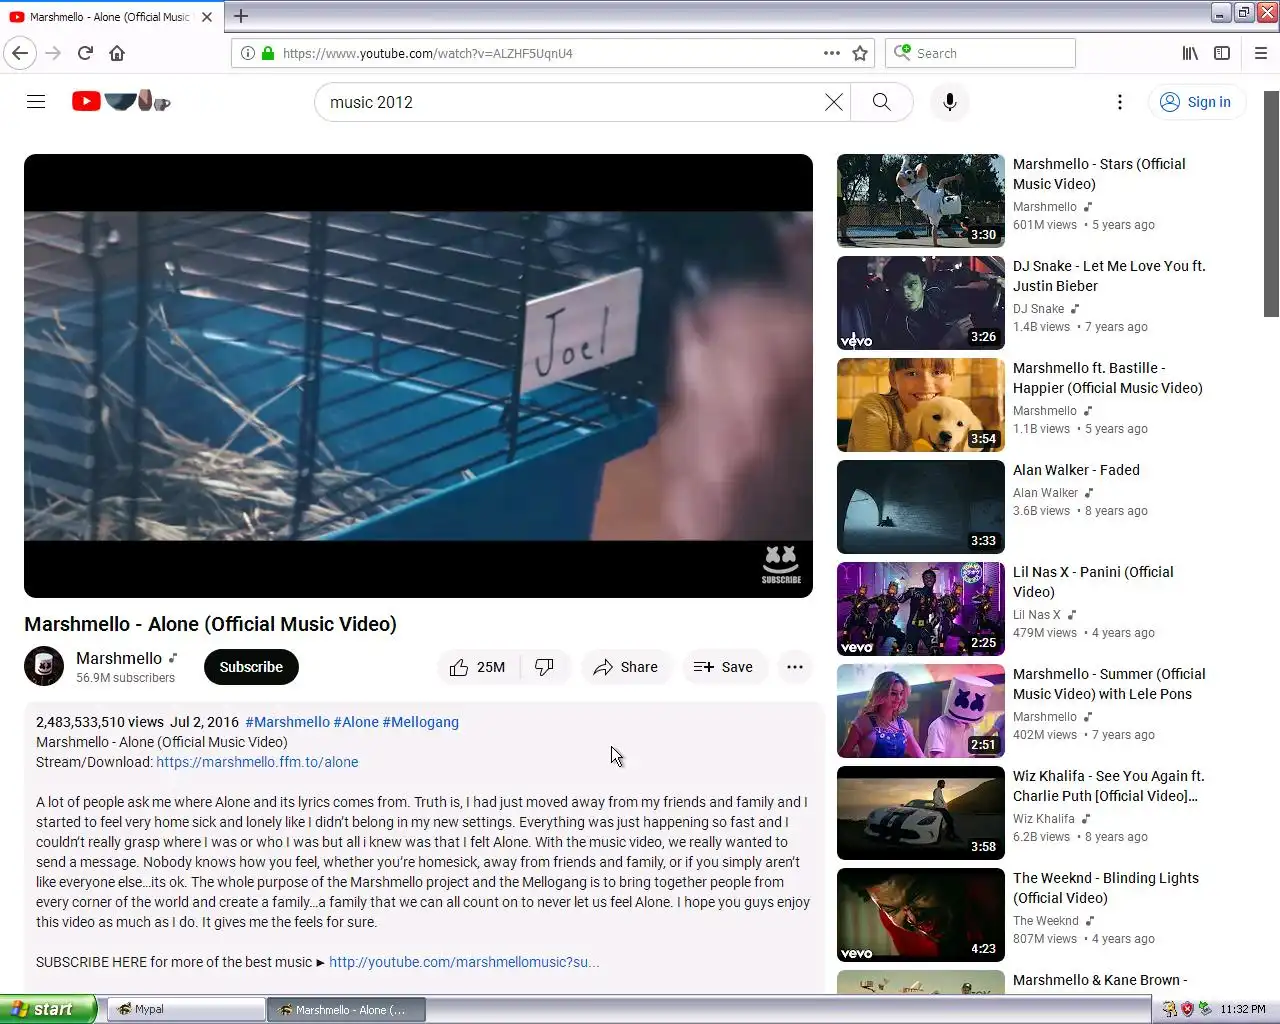This screenshot has width=1280, height=1024.
Task: Open the Windows start button
Action: (48, 1009)
